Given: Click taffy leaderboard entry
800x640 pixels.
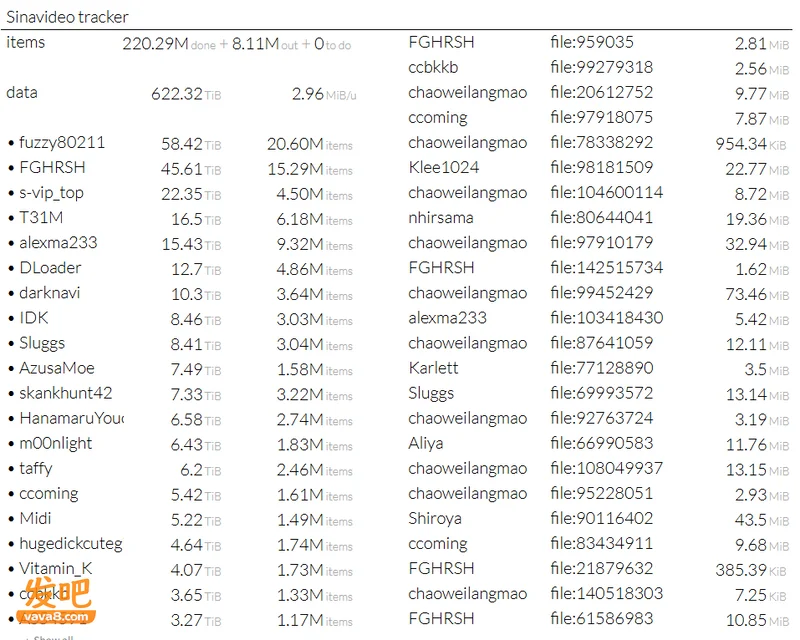Looking at the screenshot, I should [36, 469].
